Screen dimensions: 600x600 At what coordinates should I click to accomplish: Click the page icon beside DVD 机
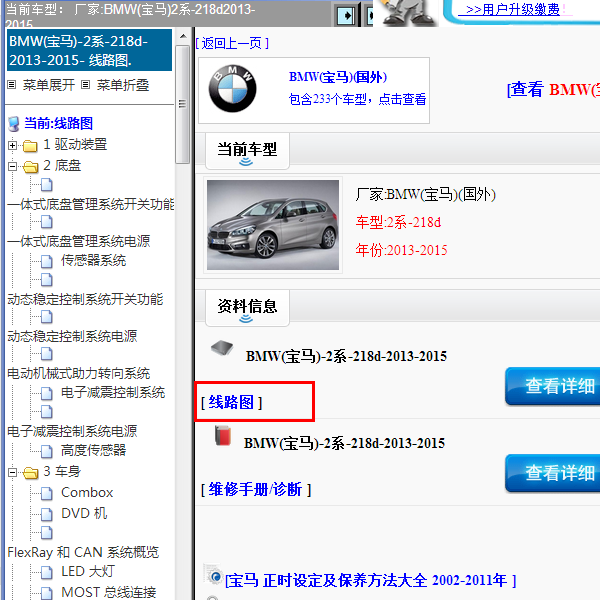[46, 514]
